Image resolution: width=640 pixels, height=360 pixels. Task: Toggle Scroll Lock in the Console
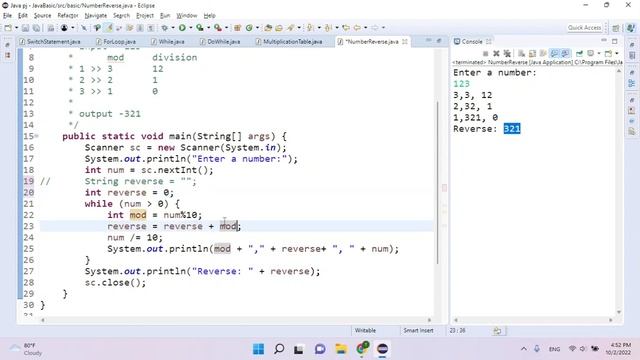[532, 53]
